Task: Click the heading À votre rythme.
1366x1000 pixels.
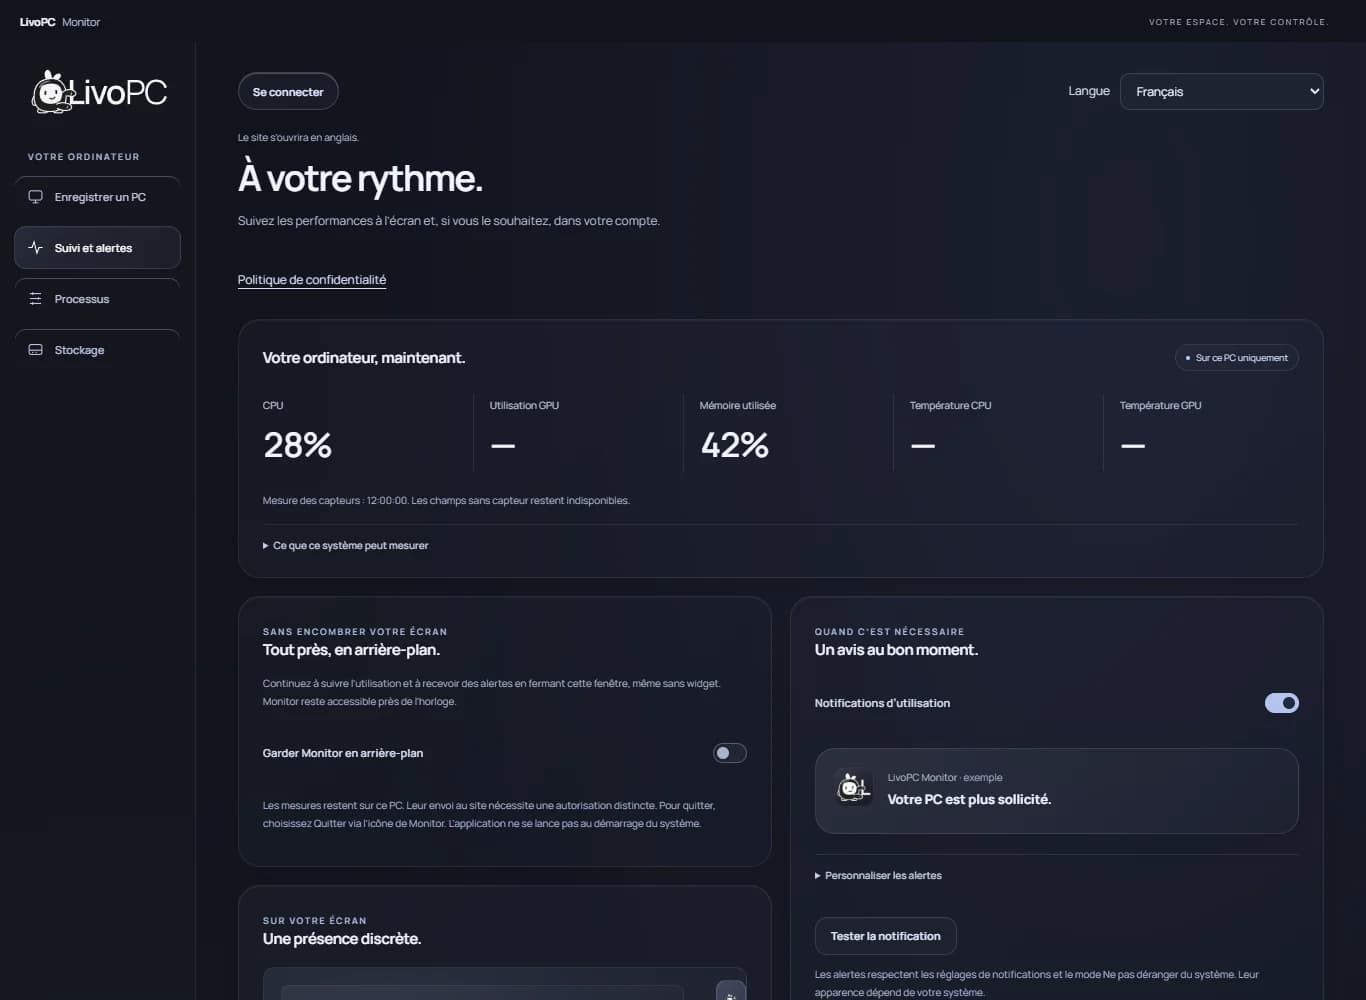Action: tap(360, 179)
